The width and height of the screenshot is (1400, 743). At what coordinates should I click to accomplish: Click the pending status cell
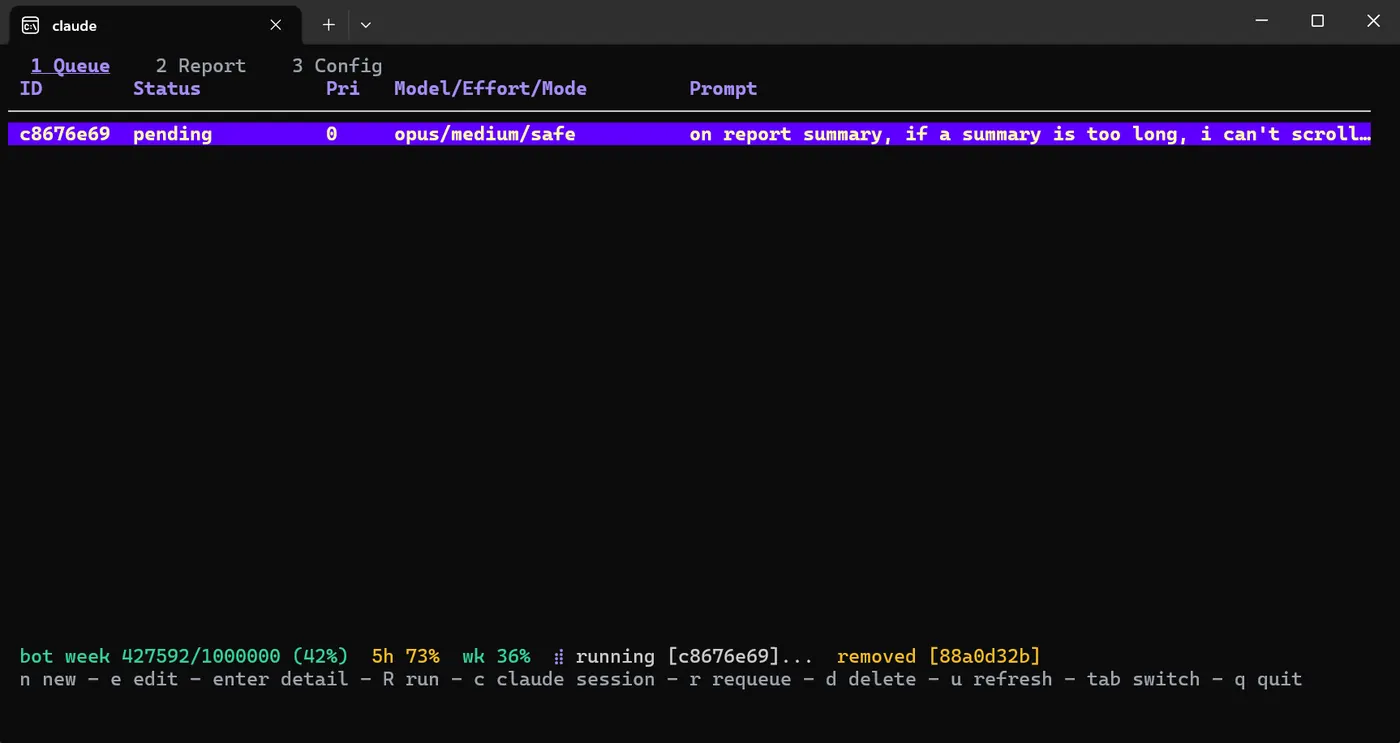(x=172, y=134)
